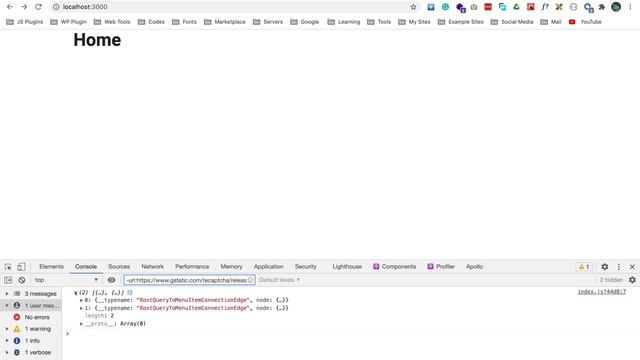Open the Web Tools bookmark folder
Viewport: 640px width, 360px height.
pyautogui.click(x=112, y=22)
